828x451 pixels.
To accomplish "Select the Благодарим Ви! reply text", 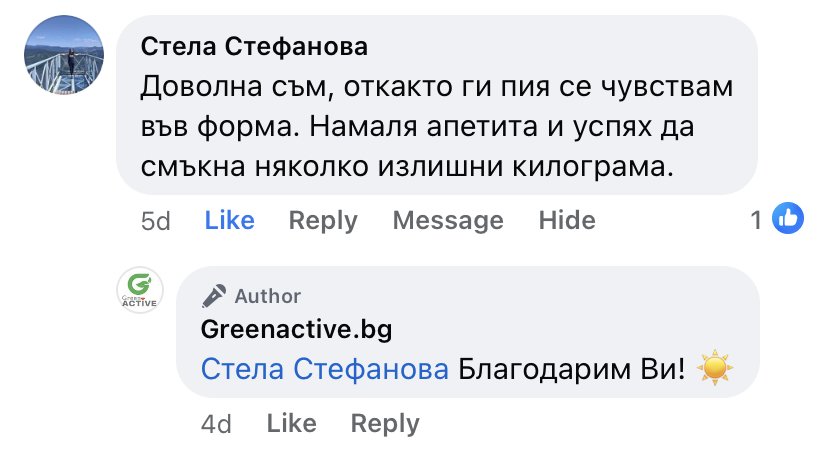I will click(x=571, y=369).
